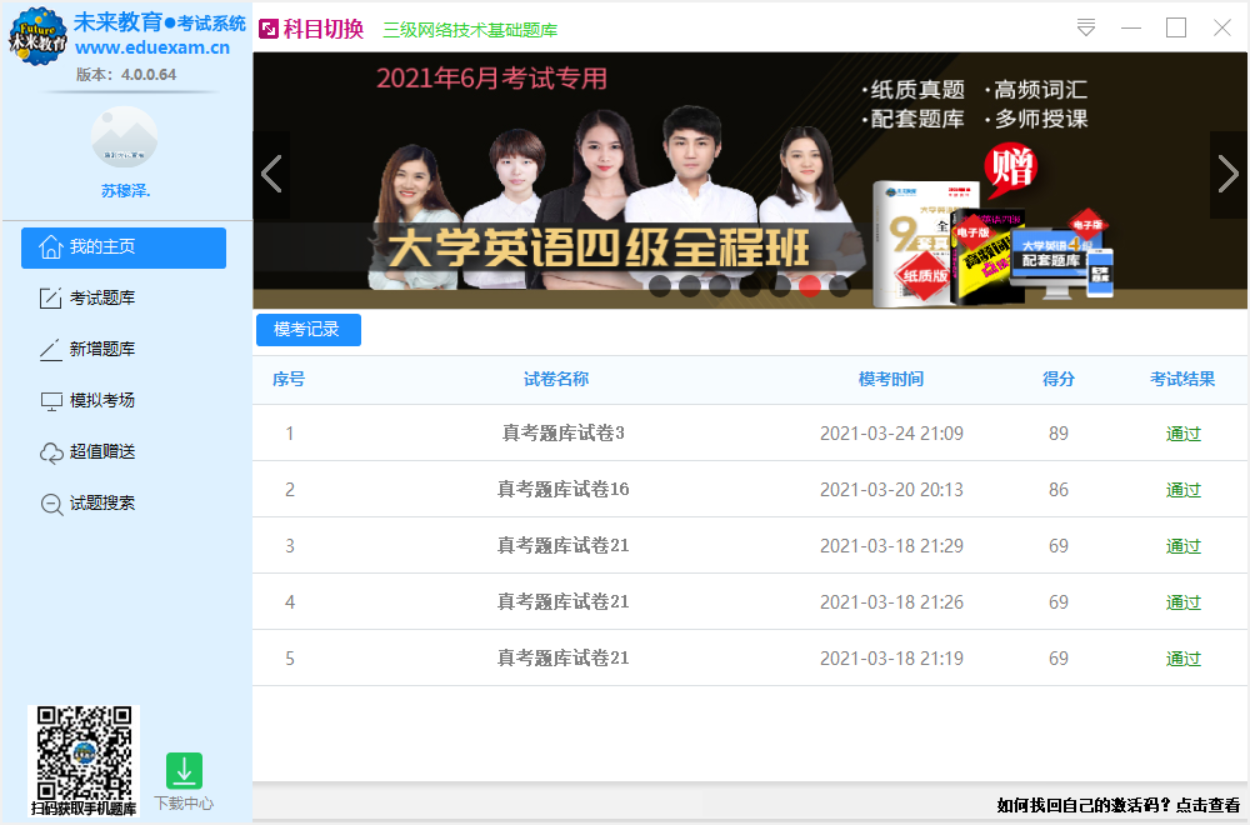1250x825 pixels.
Task: Click the pencil icon beside 新增题库
Action: click(x=51, y=349)
